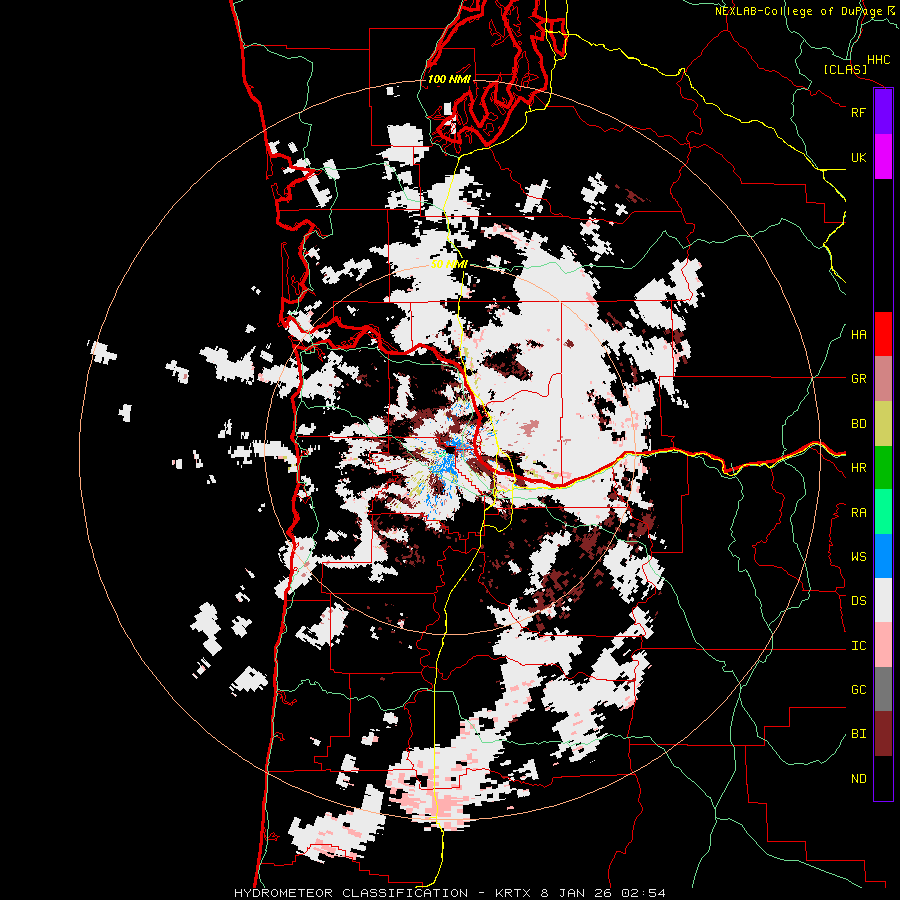Select the GR dusty-pink legend swatch

(x=883, y=378)
